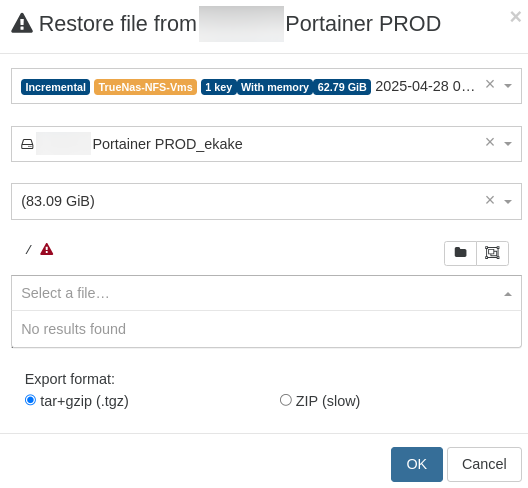Click the select-all files icon button

pyautogui.click(x=492, y=253)
